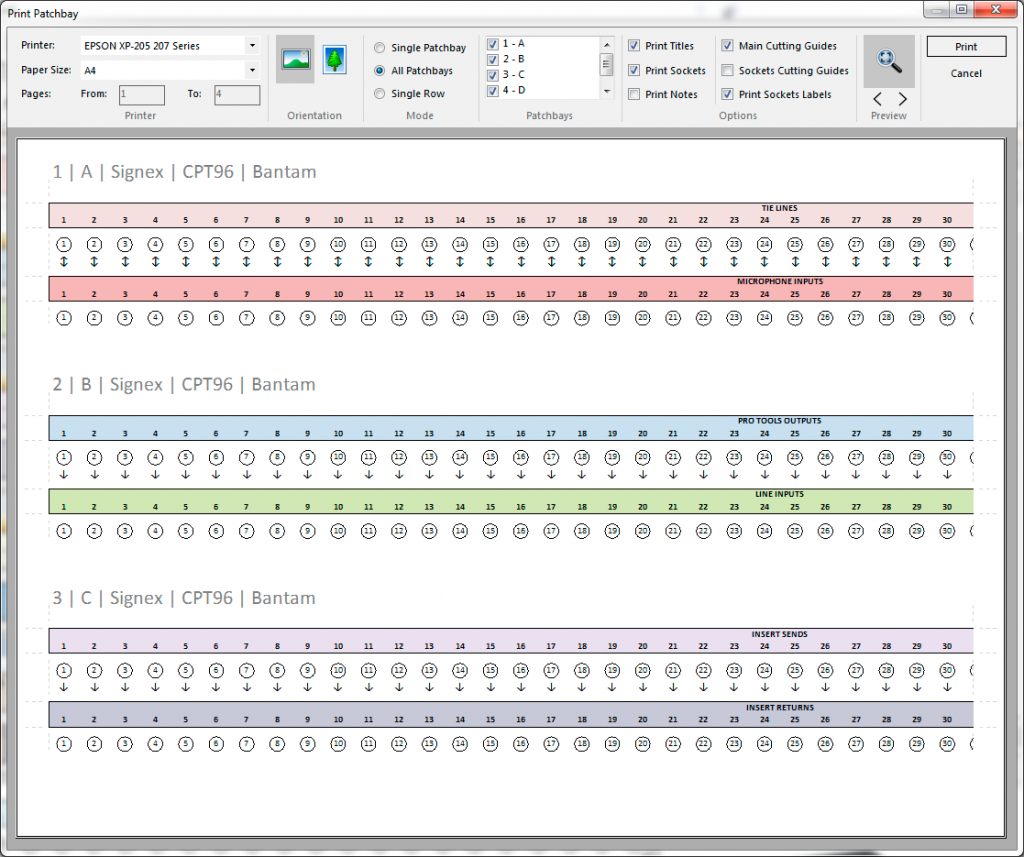The image size is (1024, 857).
Task: Uncheck Main Cutting Guides
Action: tap(727, 46)
